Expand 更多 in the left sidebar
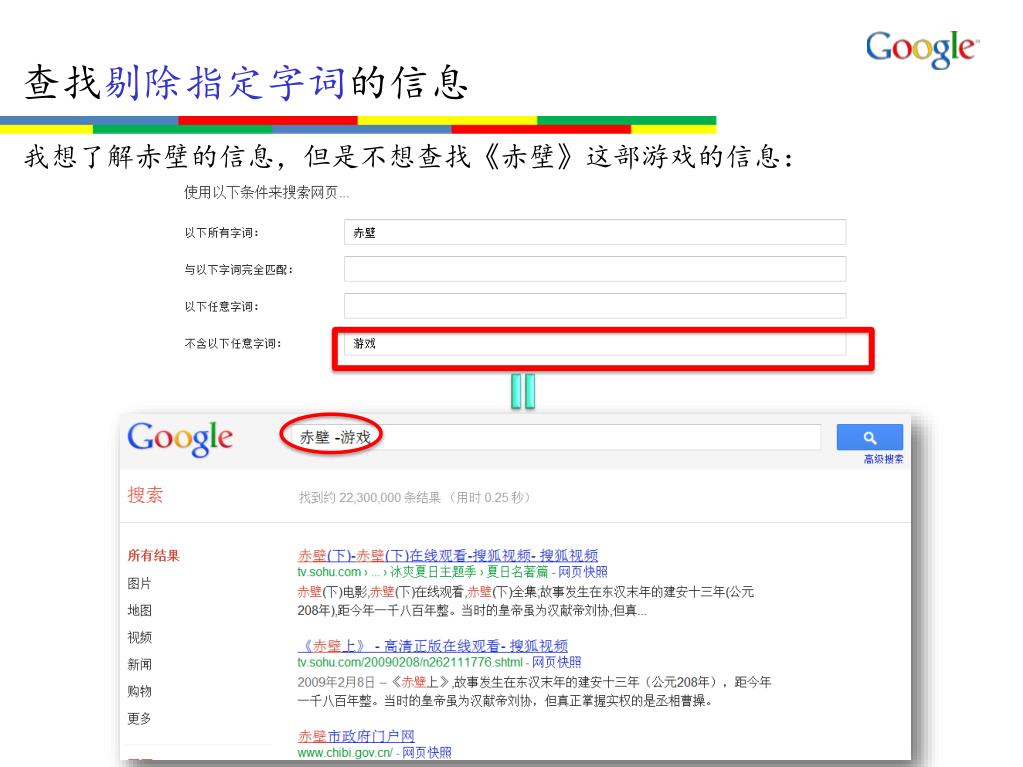1023x767 pixels. pyautogui.click(x=140, y=718)
